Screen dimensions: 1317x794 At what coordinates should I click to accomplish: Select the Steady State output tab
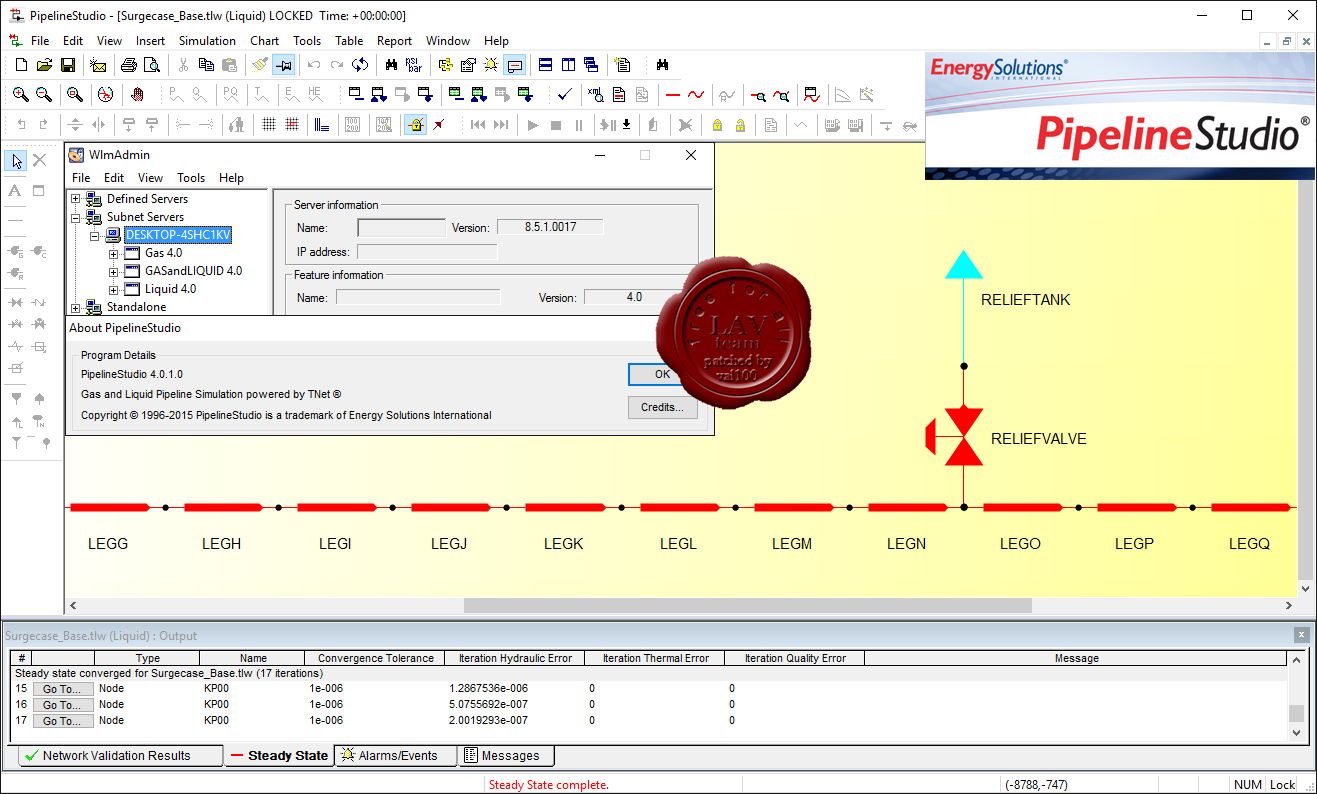pos(279,756)
